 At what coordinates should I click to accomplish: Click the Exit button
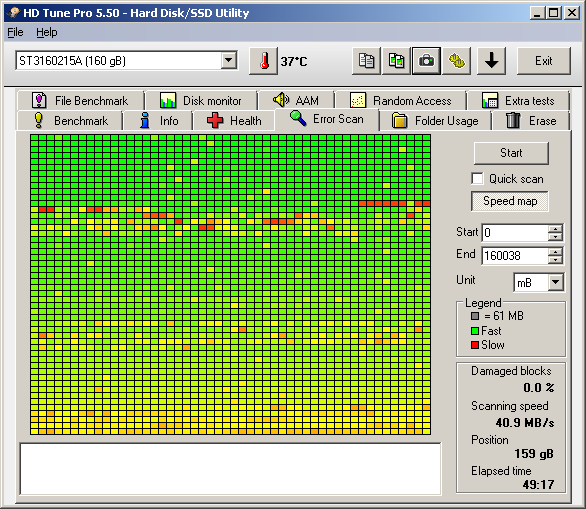coord(544,61)
